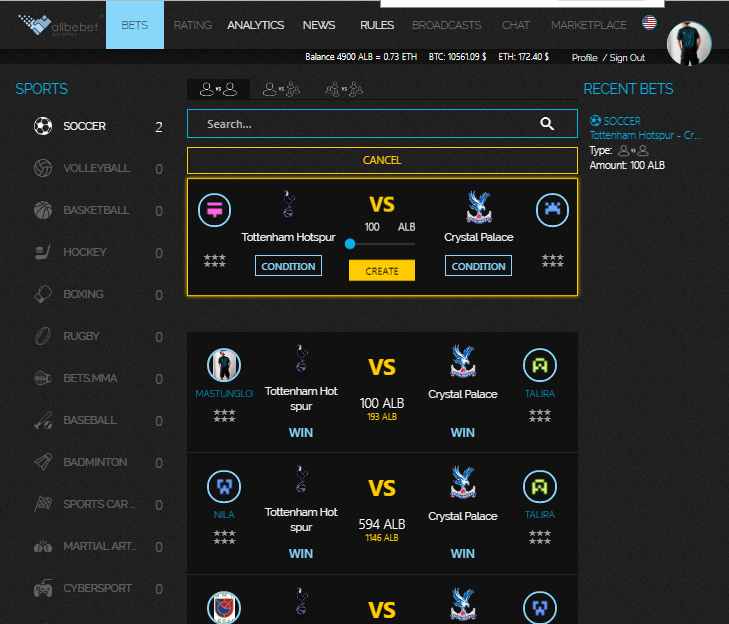Screen dimensions: 729x624
Task: Click the bet amount slider handle
Action: pos(350,244)
